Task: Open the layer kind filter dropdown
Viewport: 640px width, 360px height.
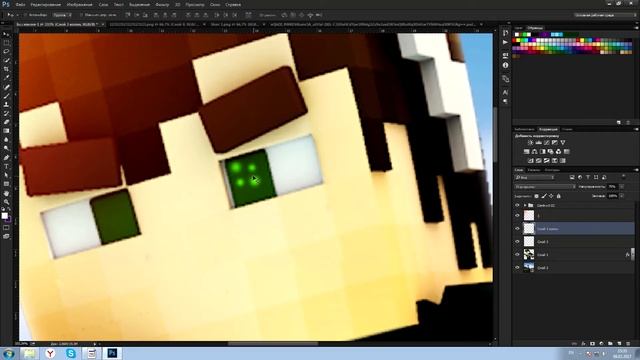Action: pyautogui.click(x=534, y=177)
